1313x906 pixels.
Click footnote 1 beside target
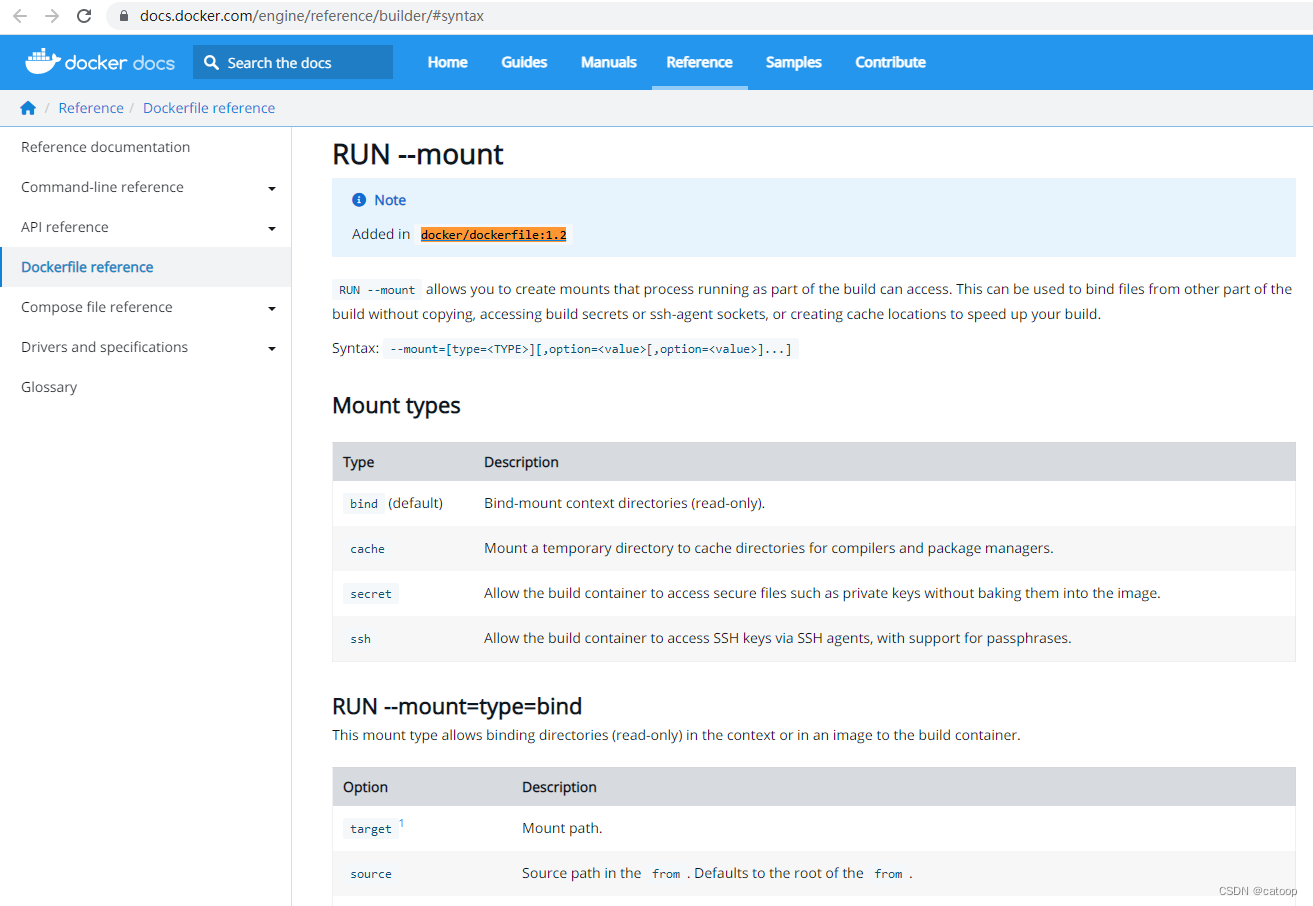tap(401, 824)
